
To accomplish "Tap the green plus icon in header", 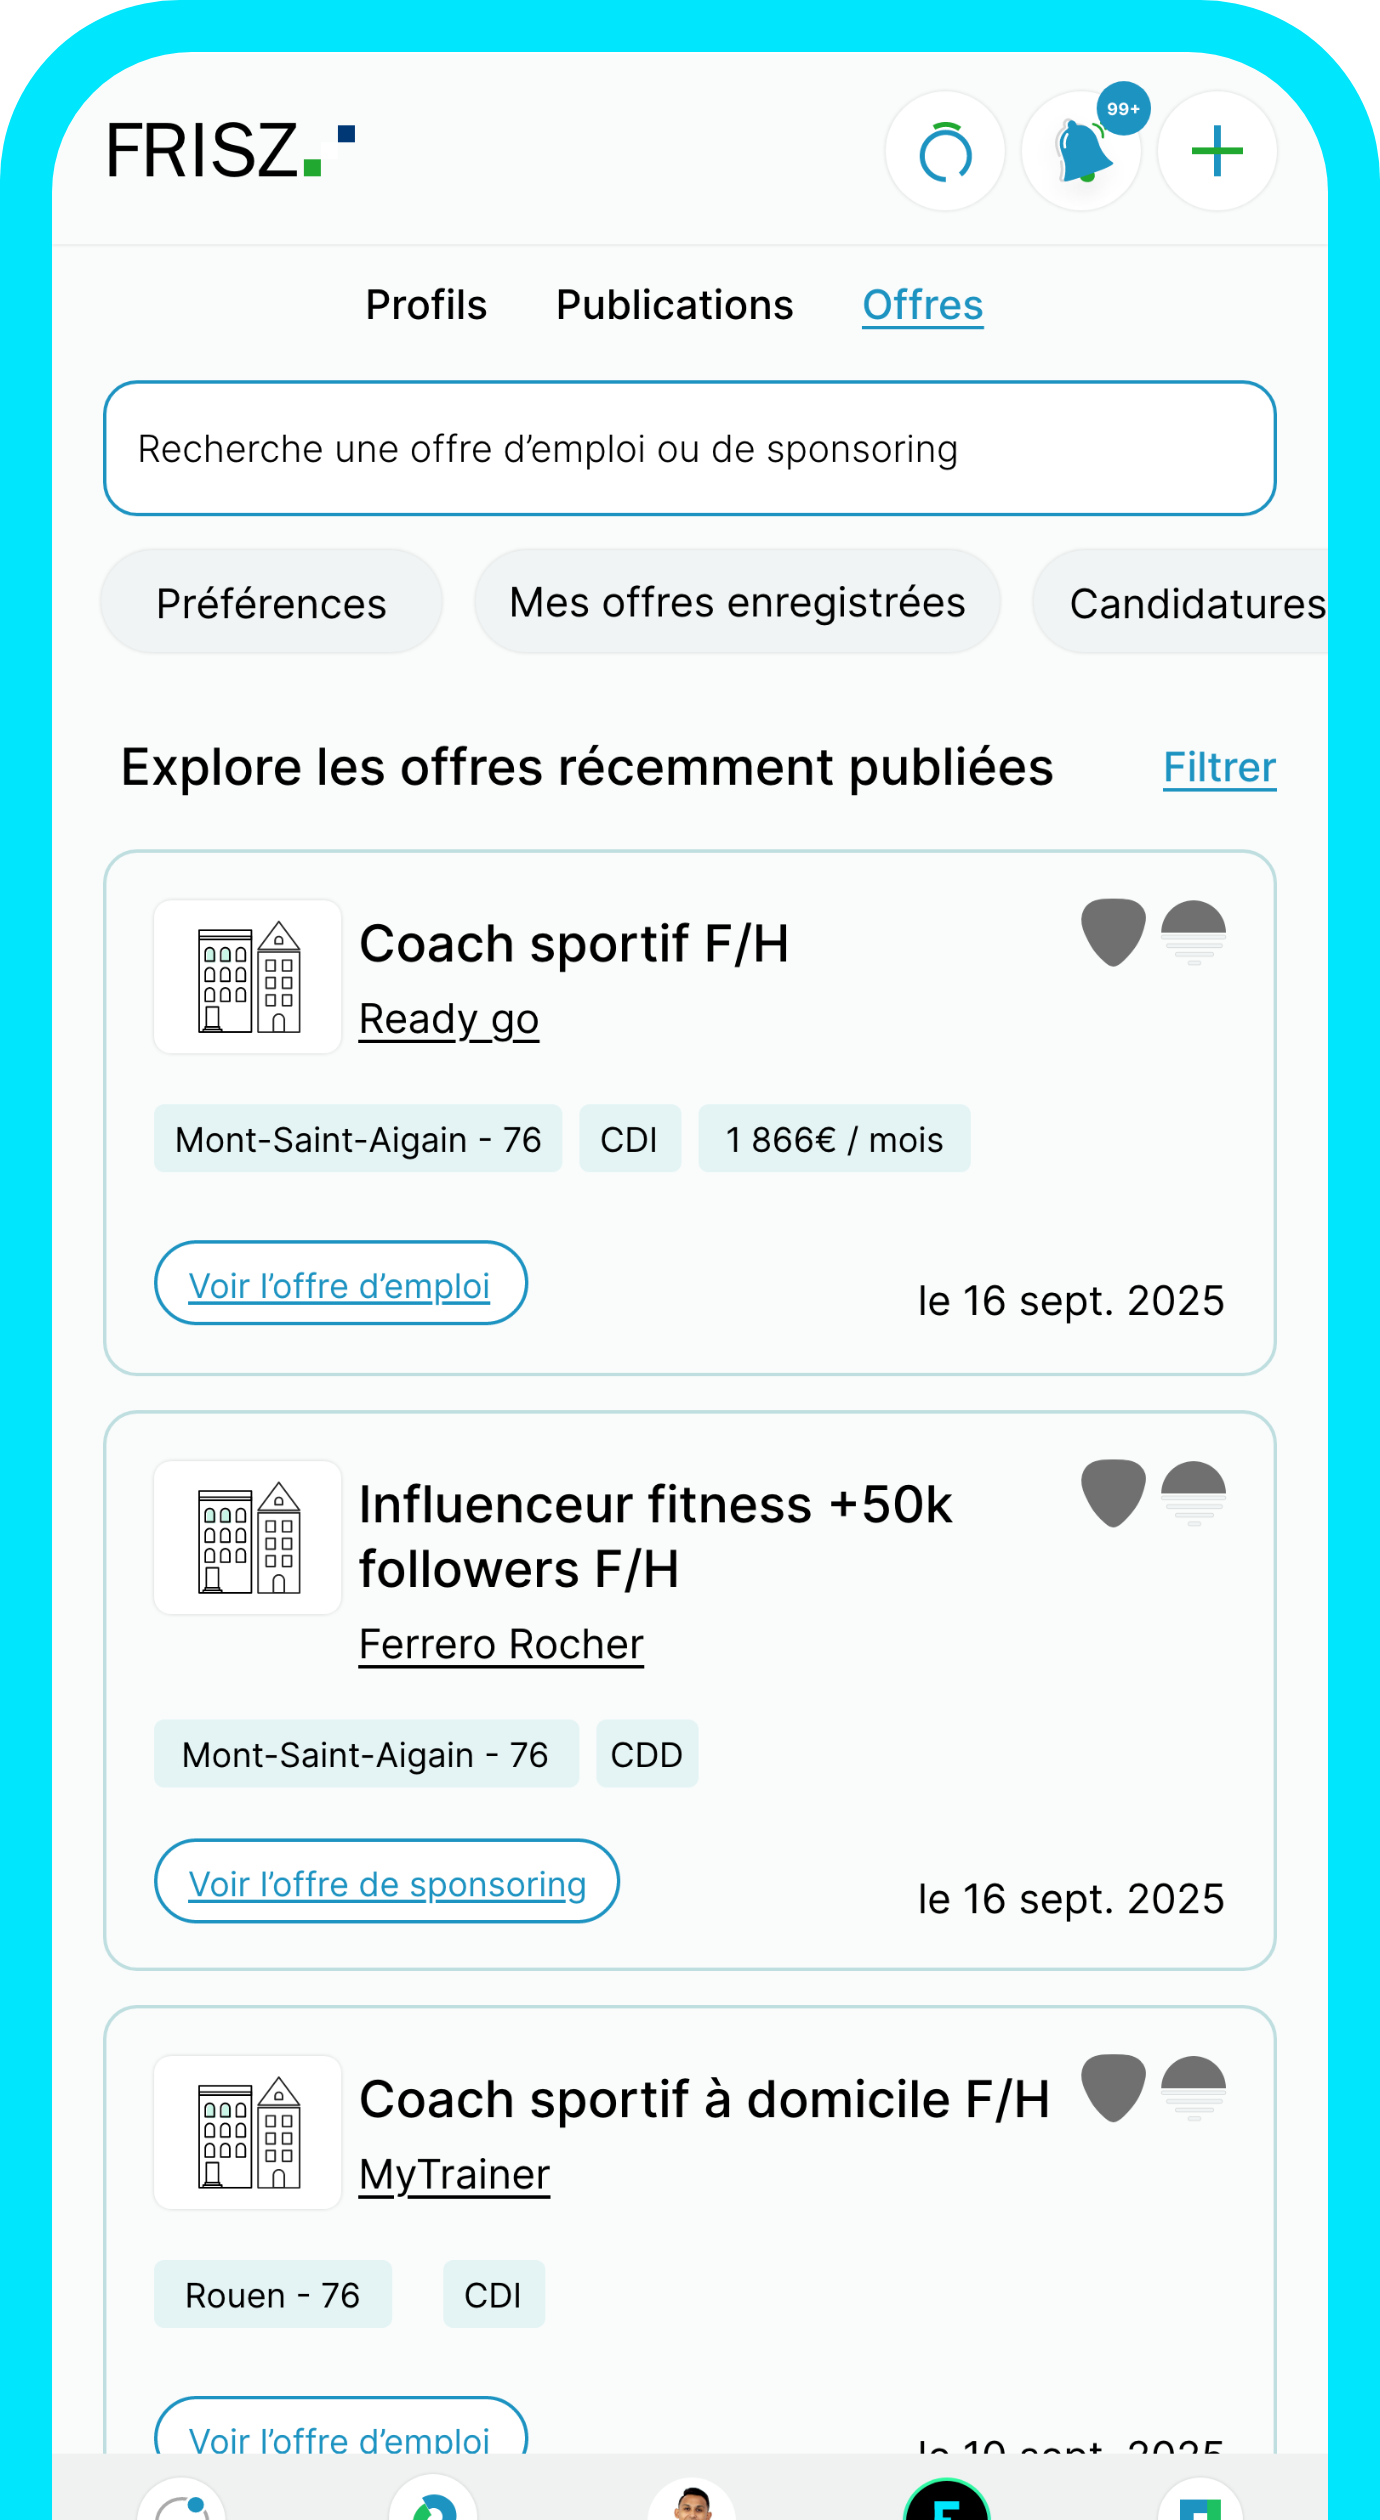I will (x=1217, y=152).
